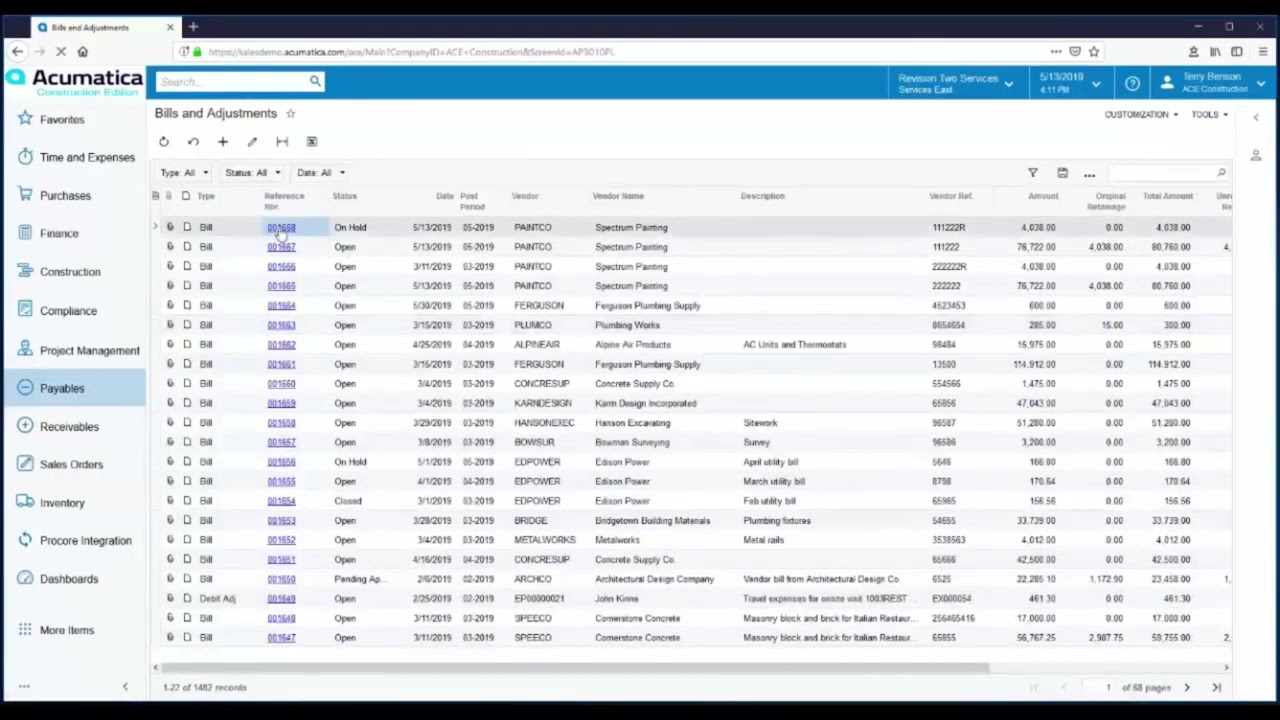This screenshot has width=1280, height=720.
Task: Expand the Tools menu
Action: click(x=1209, y=115)
